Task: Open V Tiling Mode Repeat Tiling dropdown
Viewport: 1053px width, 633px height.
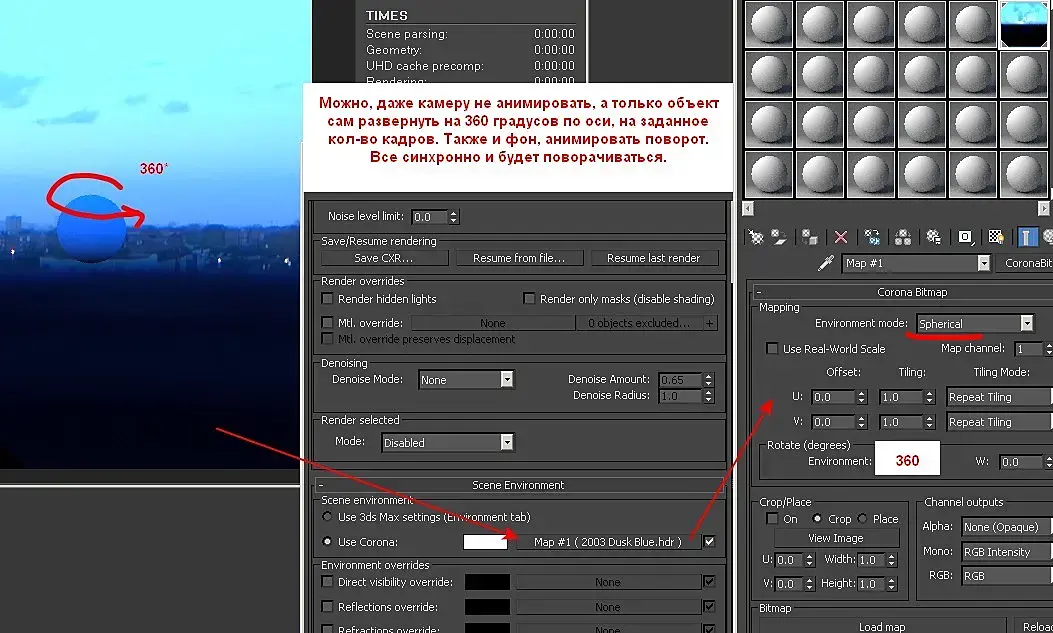Action: [x=999, y=422]
